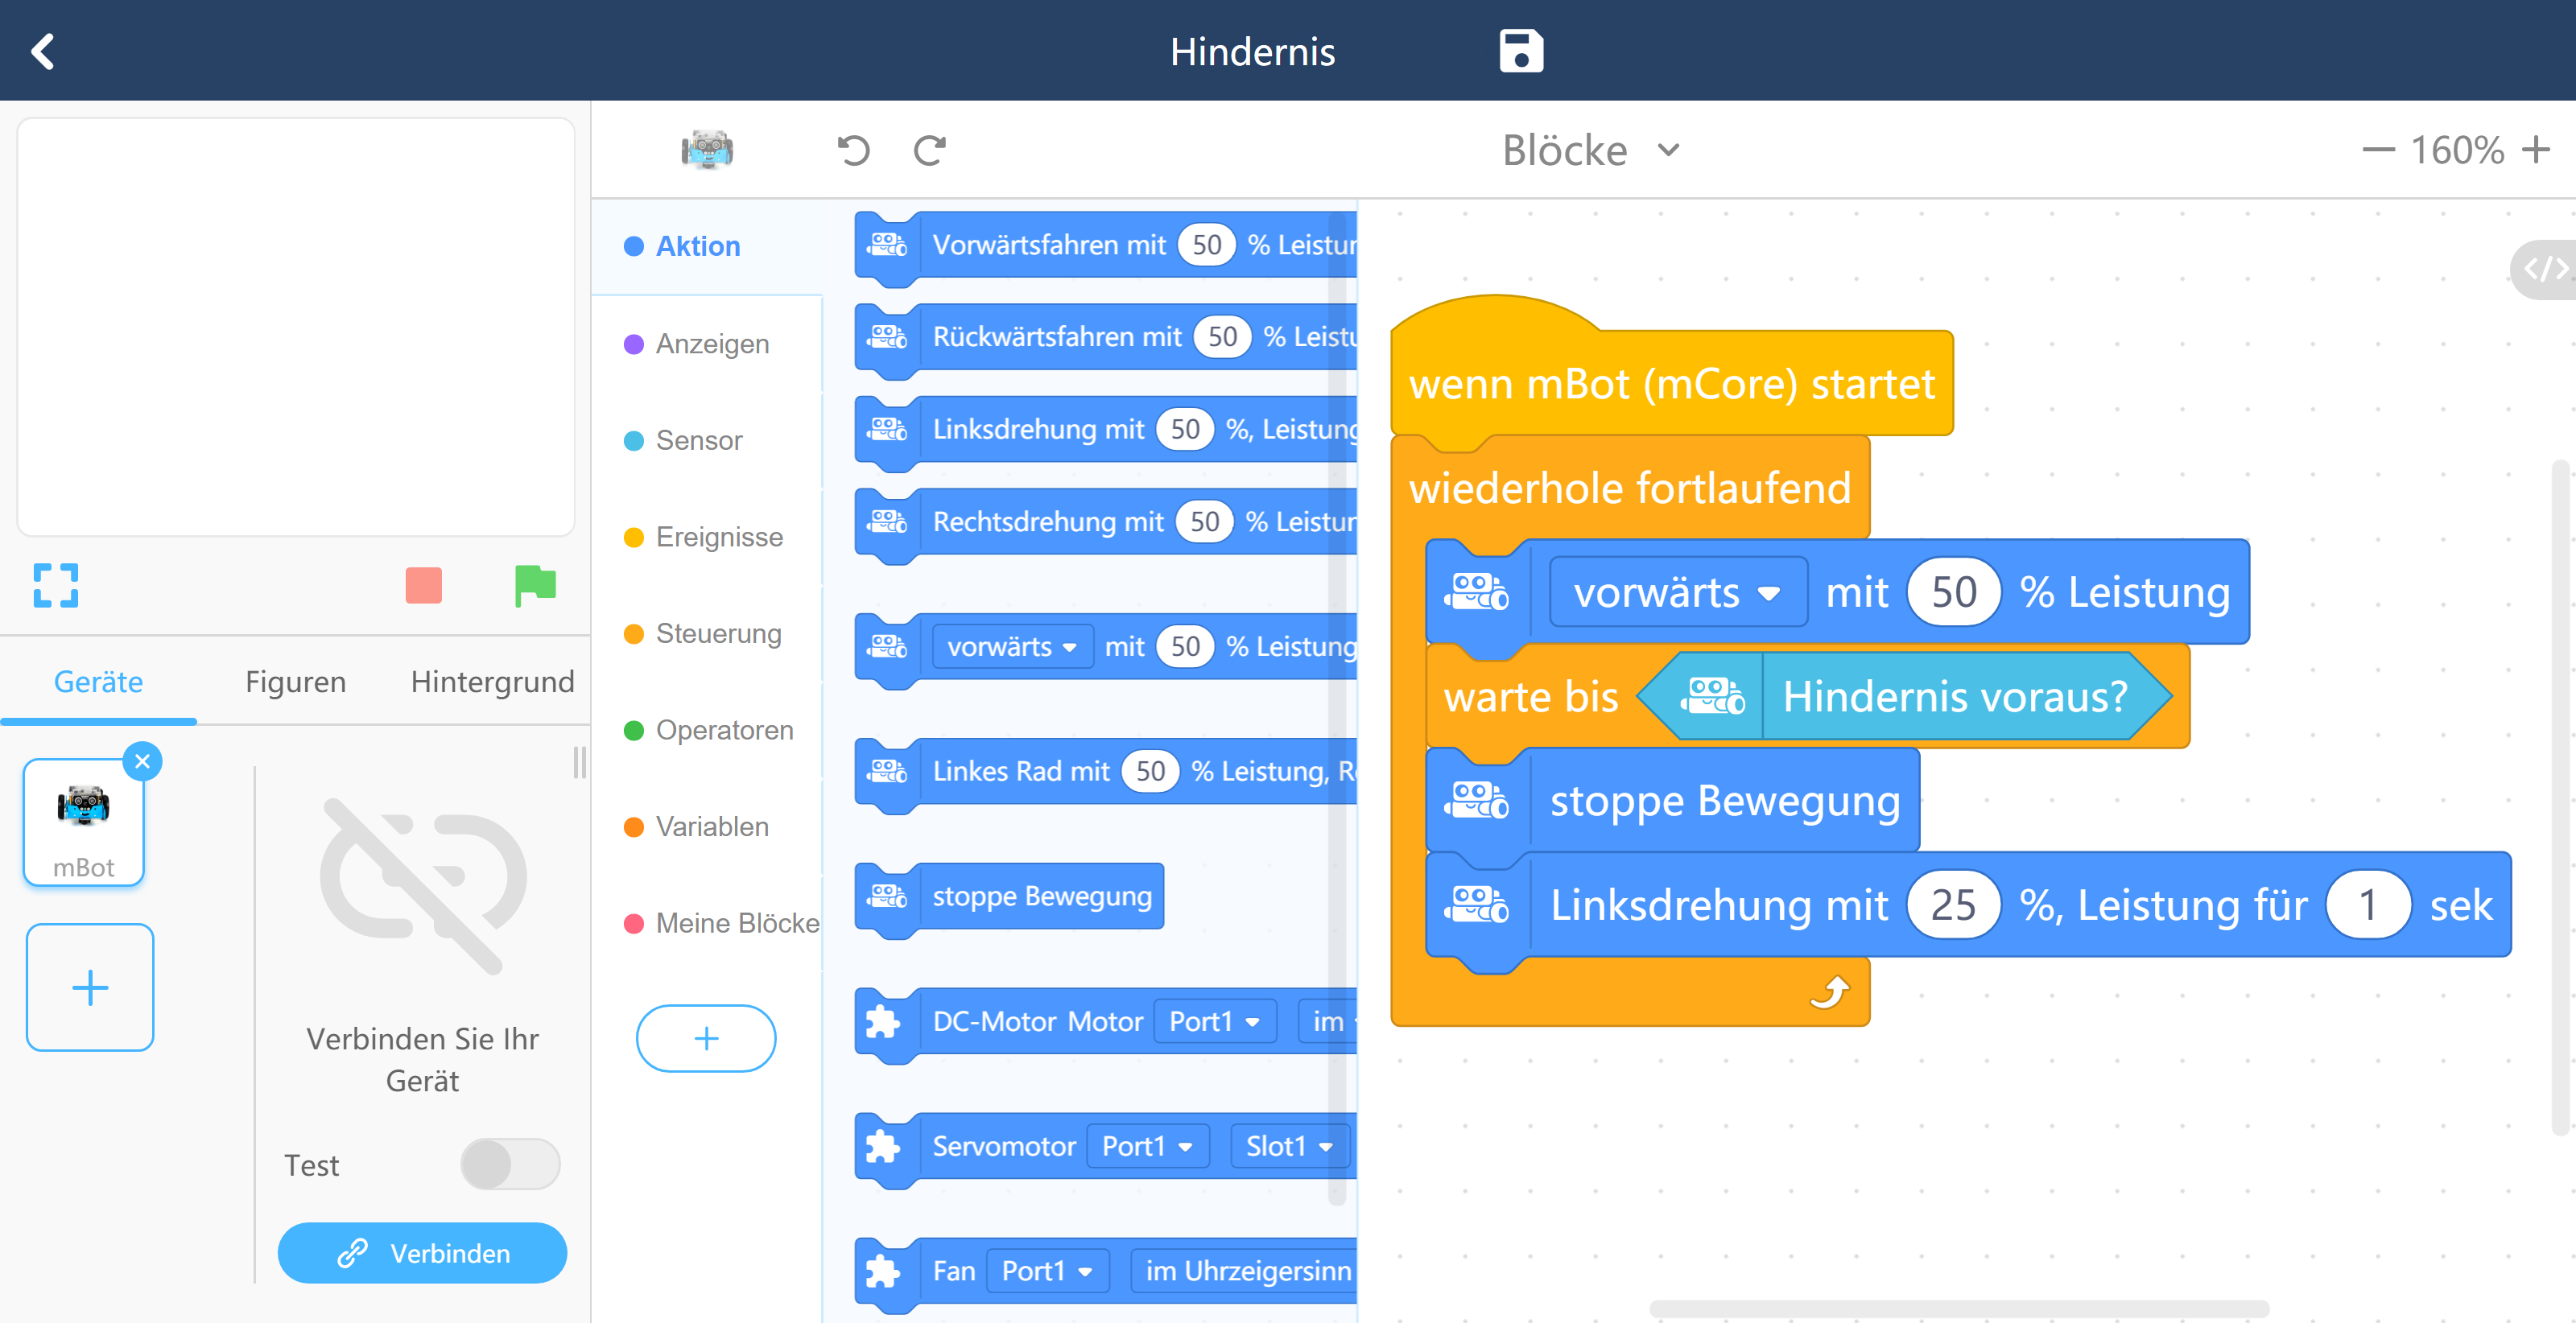Screen dimensions: 2576x1323
Task: Click robot icon on workspace vorwärts block
Action: (x=1476, y=592)
